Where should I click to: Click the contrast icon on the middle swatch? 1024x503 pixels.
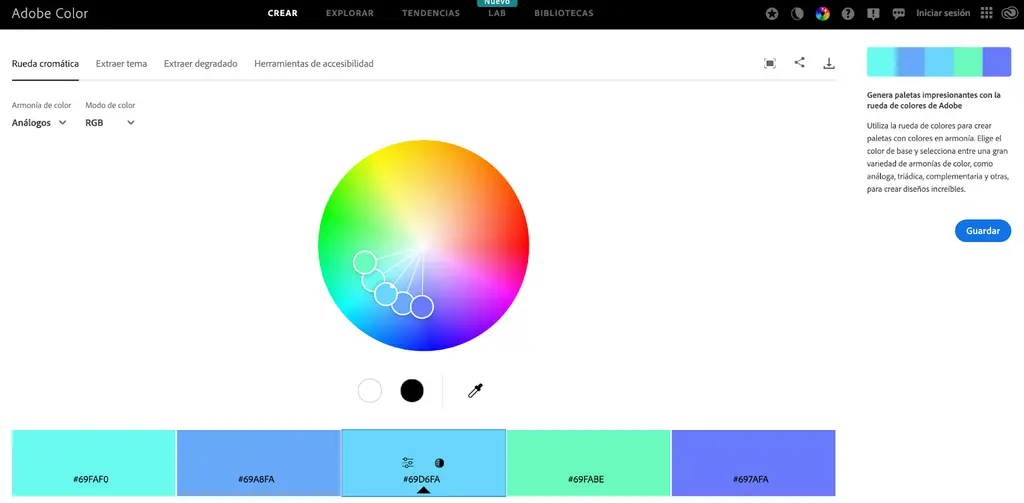click(440, 463)
